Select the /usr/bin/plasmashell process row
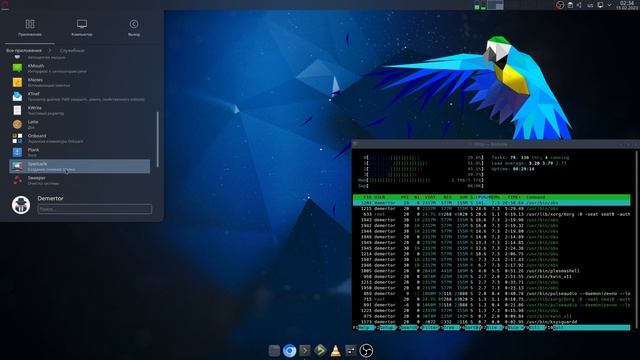 pyautogui.click(x=491, y=271)
